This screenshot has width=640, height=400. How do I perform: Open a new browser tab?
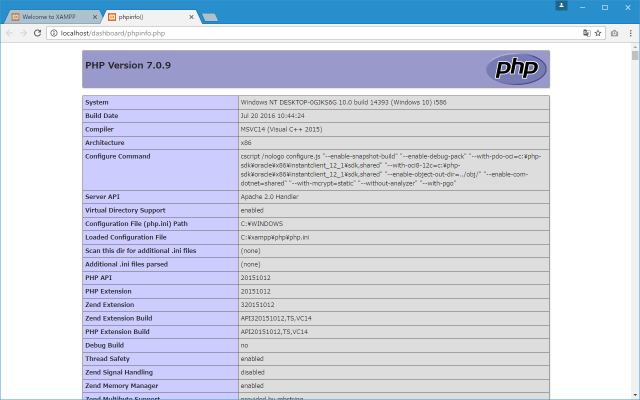click(210, 17)
